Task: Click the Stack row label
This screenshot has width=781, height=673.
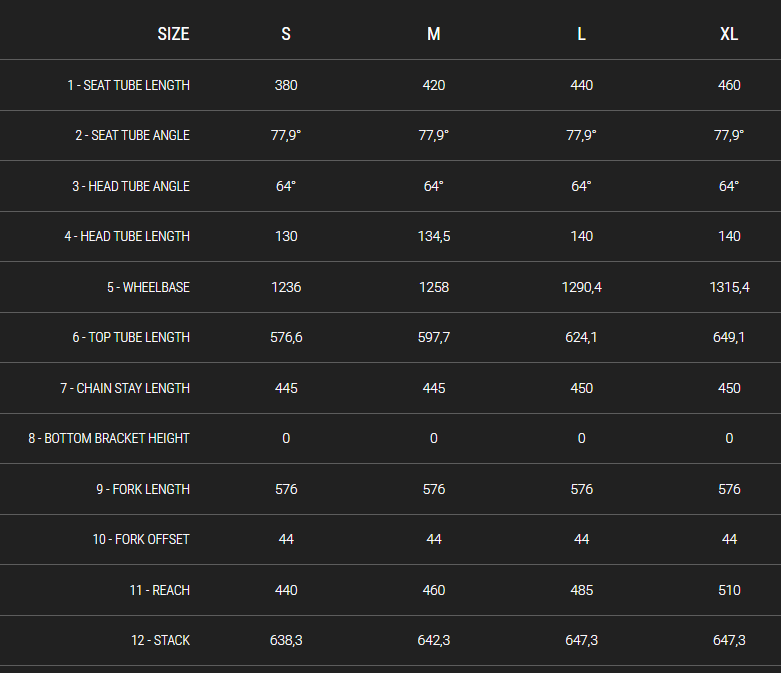Action: [160, 640]
